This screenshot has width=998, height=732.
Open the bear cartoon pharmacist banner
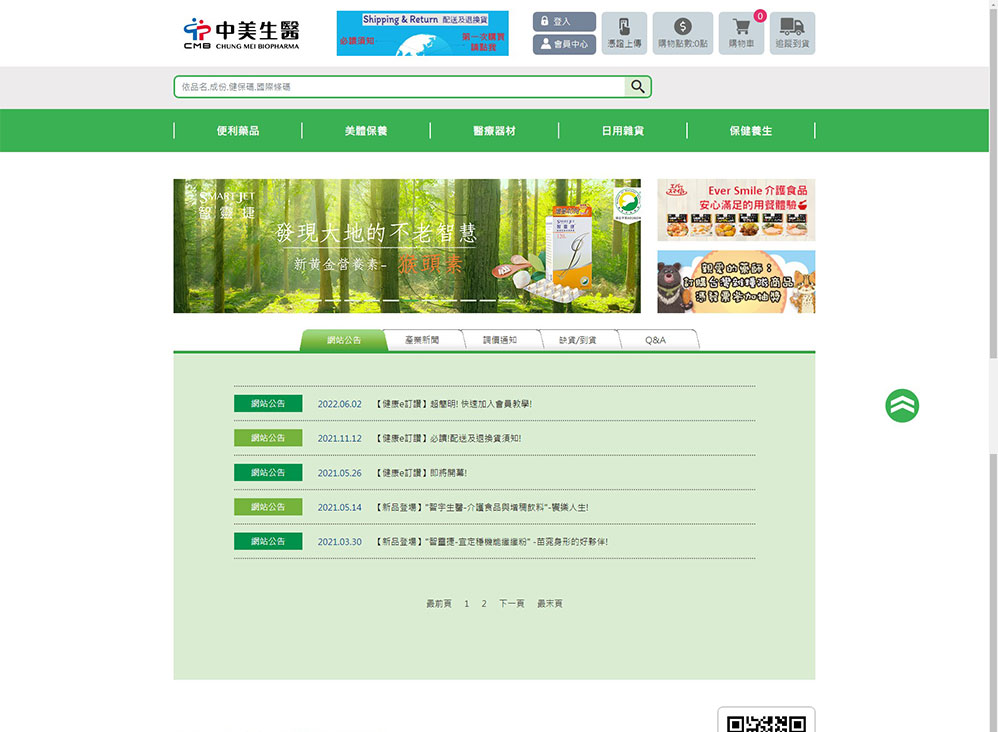[x=736, y=281]
